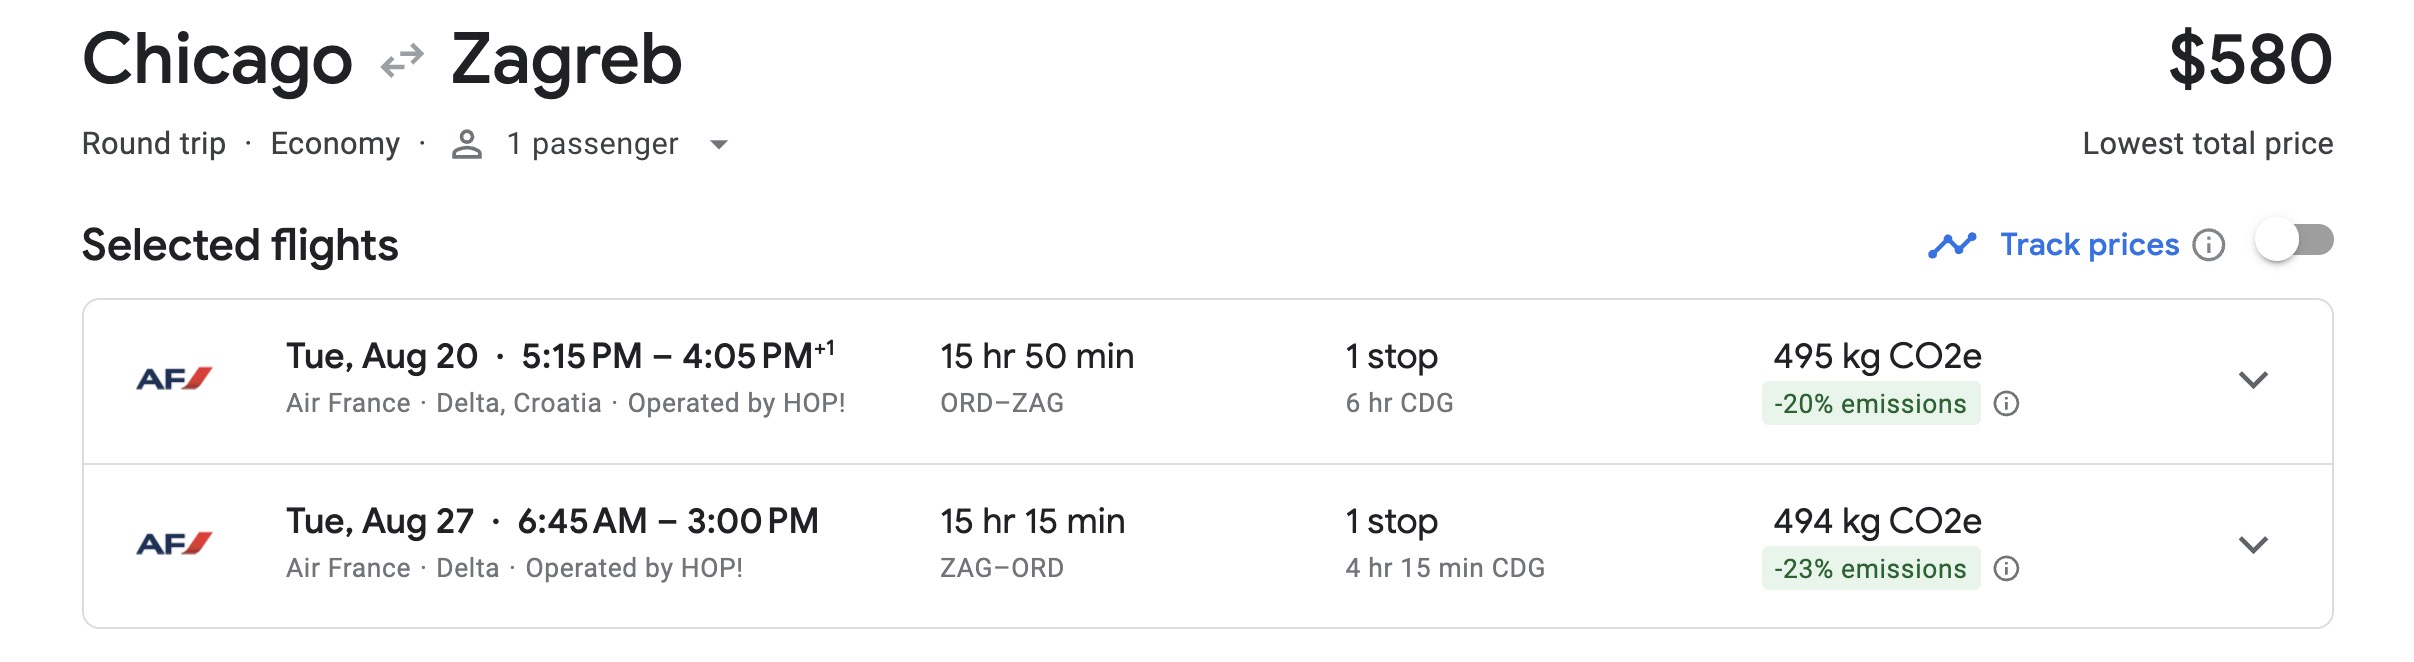
Task: Click the info icon beside -23% emissions
Action: tap(2006, 569)
